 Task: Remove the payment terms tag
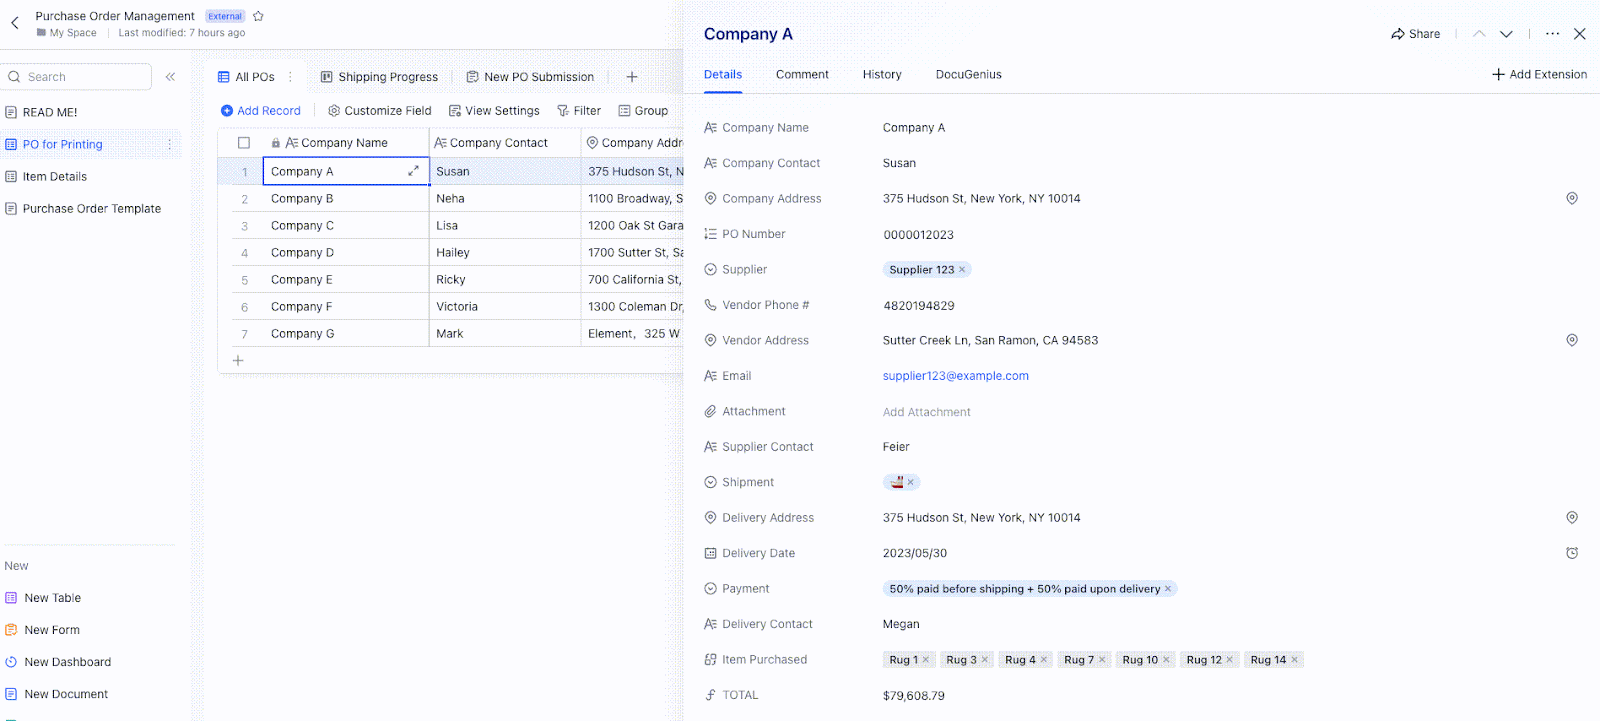[x=1168, y=589]
